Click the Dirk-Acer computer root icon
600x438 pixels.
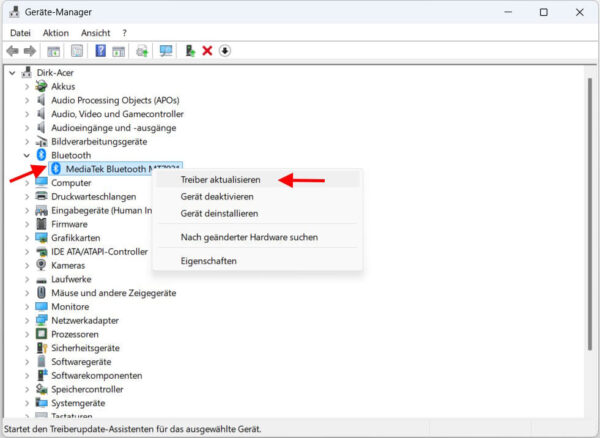[x=26, y=72]
